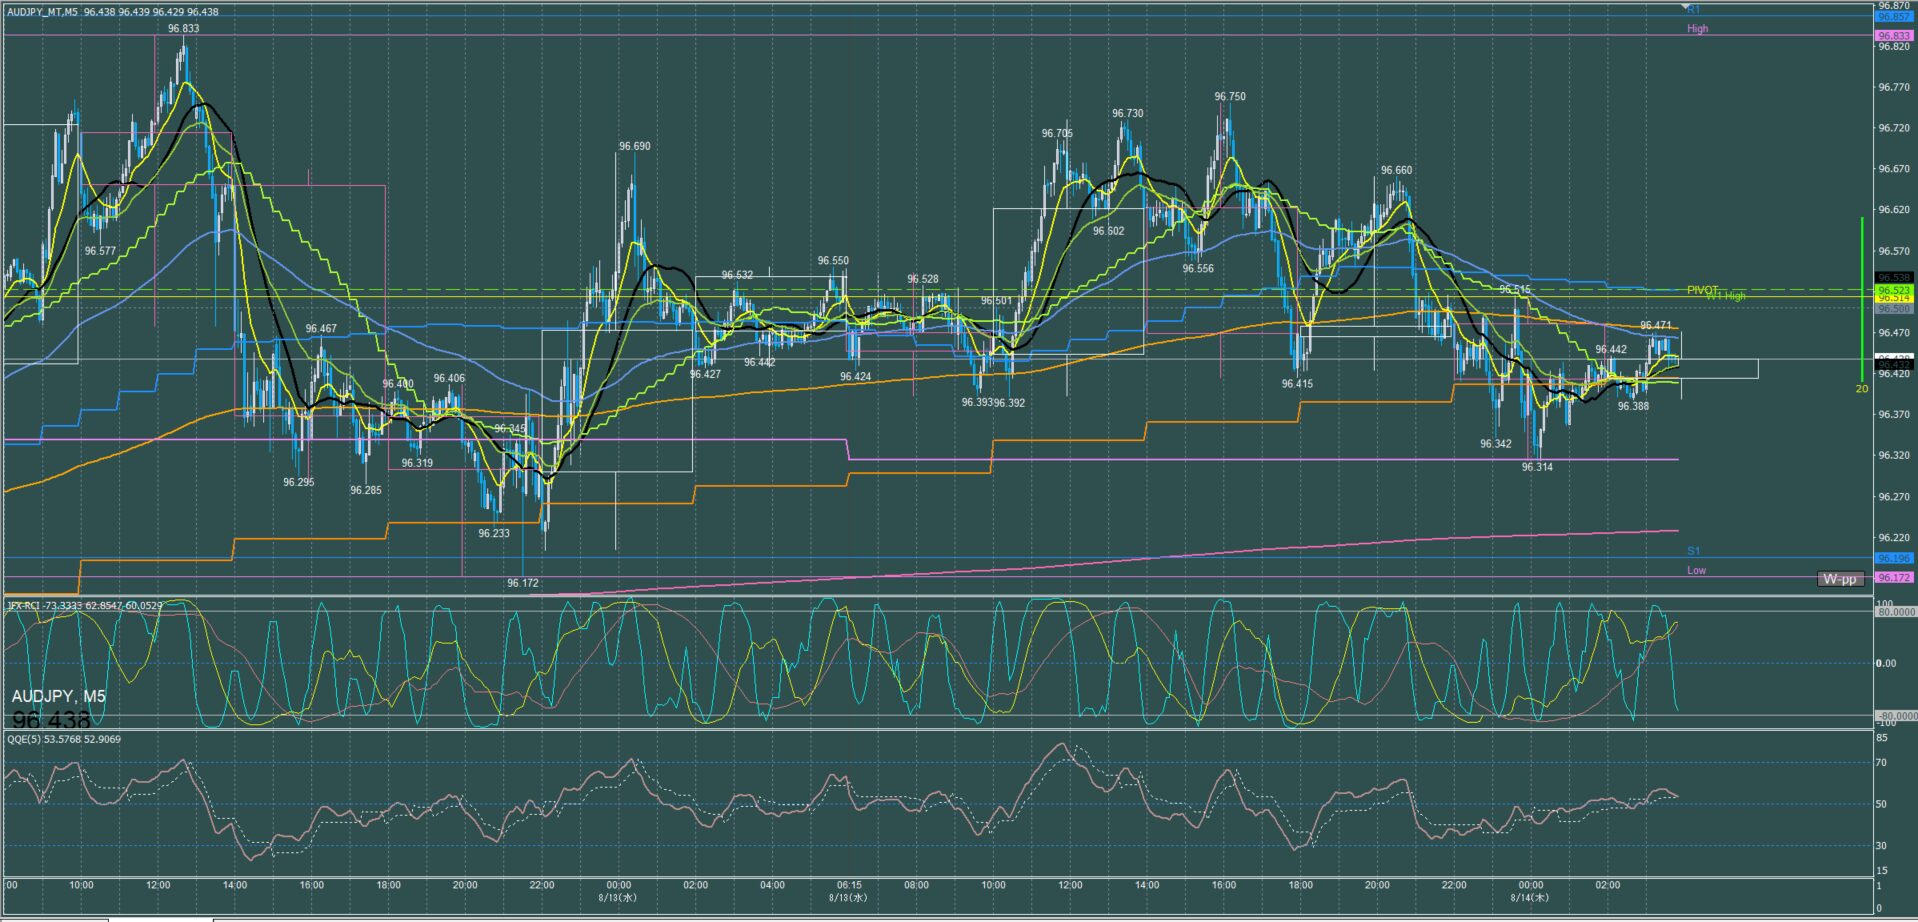The width and height of the screenshot is (1918, 922).
Task: Click the chart shift triangle marker at top
Action: point(1685,7)
